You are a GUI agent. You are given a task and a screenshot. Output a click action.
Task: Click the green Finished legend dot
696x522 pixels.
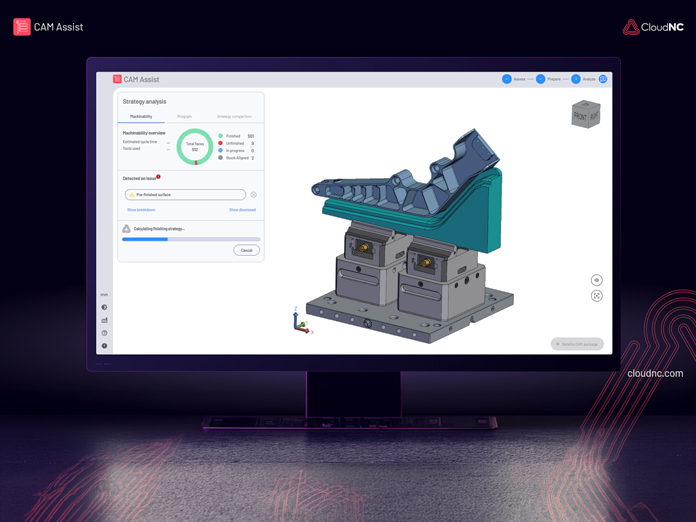pos(220,136)
